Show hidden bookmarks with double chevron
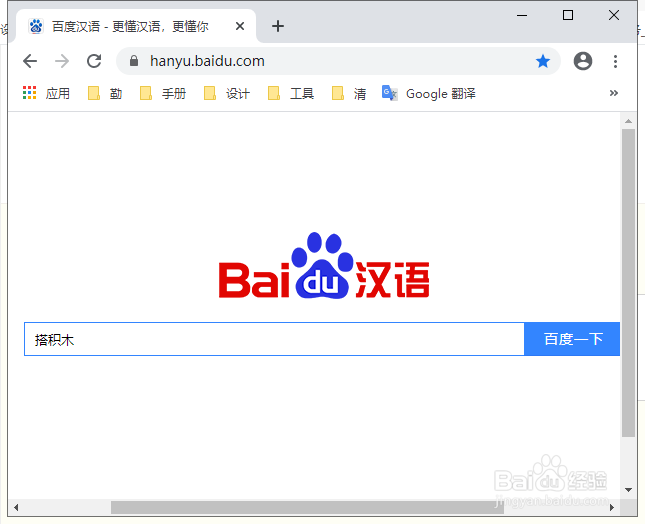This screenshot has height=524, width=645. [613, 93]
